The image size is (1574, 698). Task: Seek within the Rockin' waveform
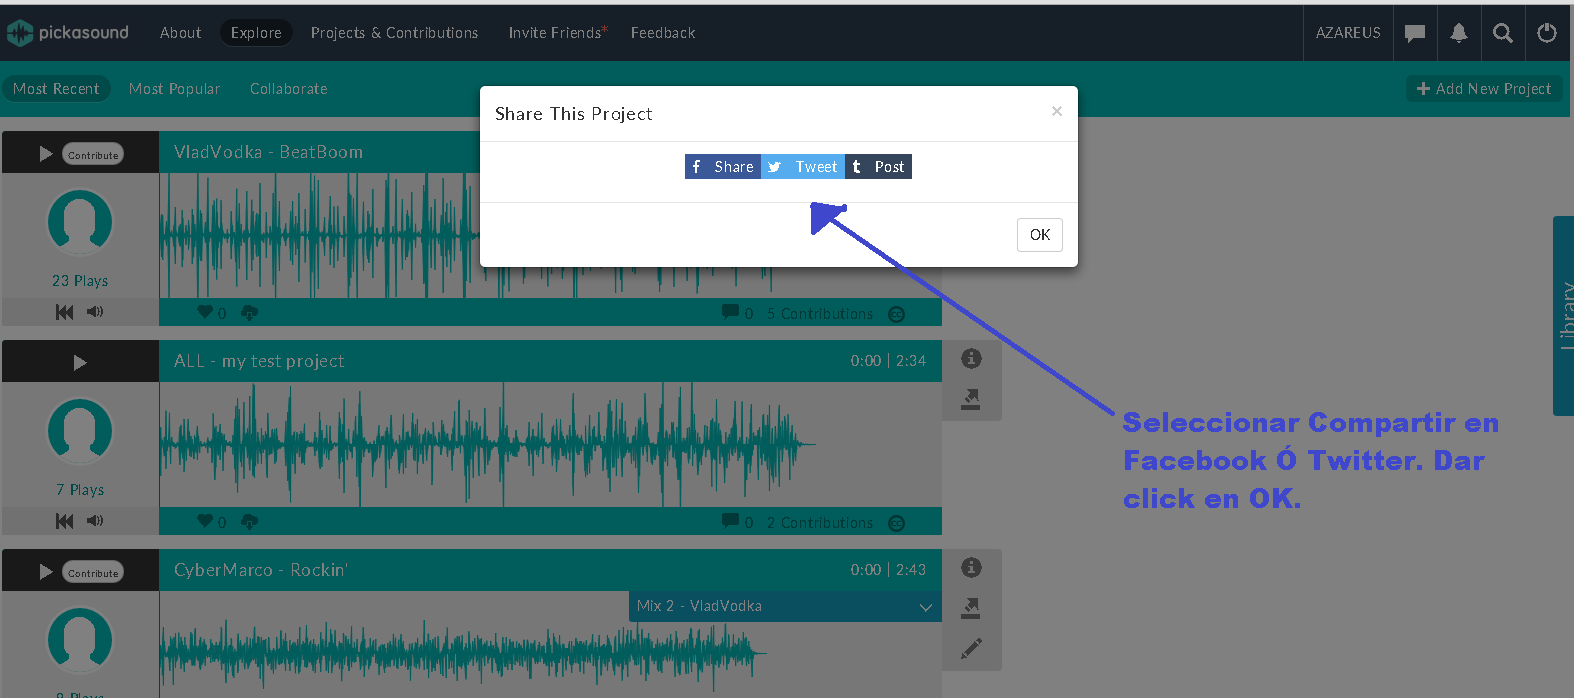point(550,650)
